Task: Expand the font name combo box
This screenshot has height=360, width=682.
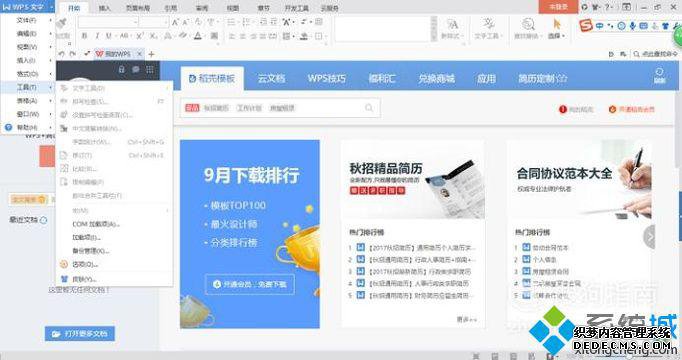Action: tap(136, 22)
